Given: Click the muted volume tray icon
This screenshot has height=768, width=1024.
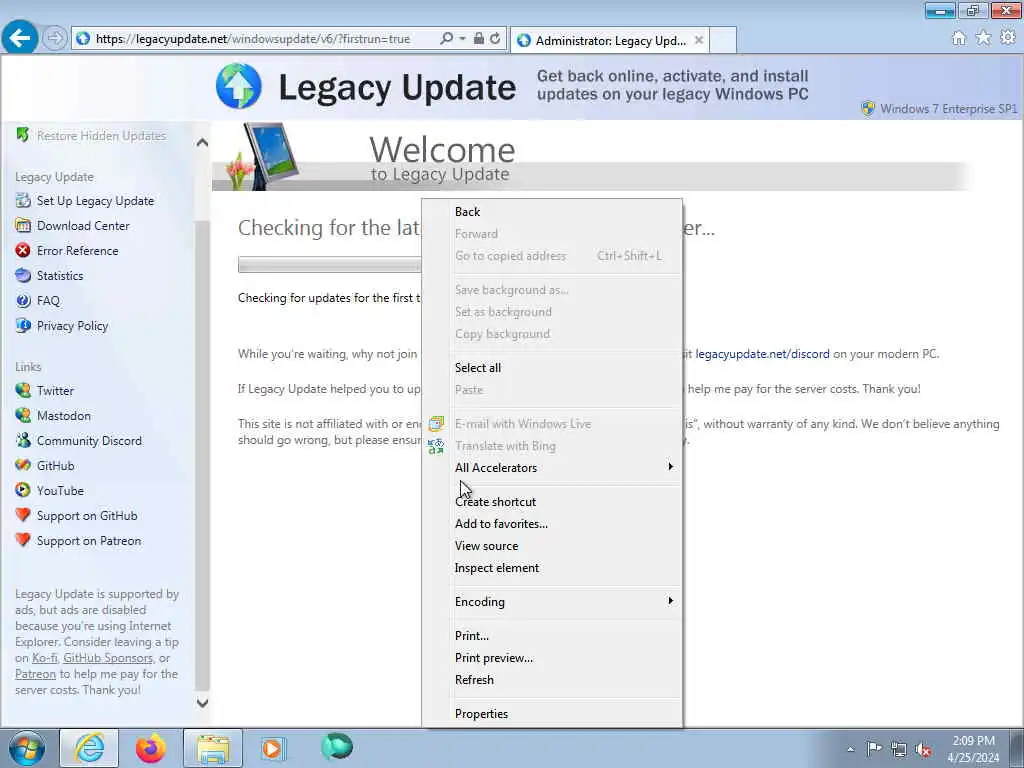Looking at the screenshot, I should click(x=923, y=749).
